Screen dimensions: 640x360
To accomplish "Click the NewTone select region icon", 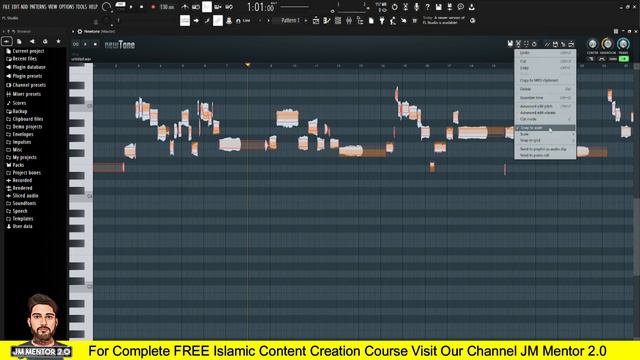I will 526,44.
